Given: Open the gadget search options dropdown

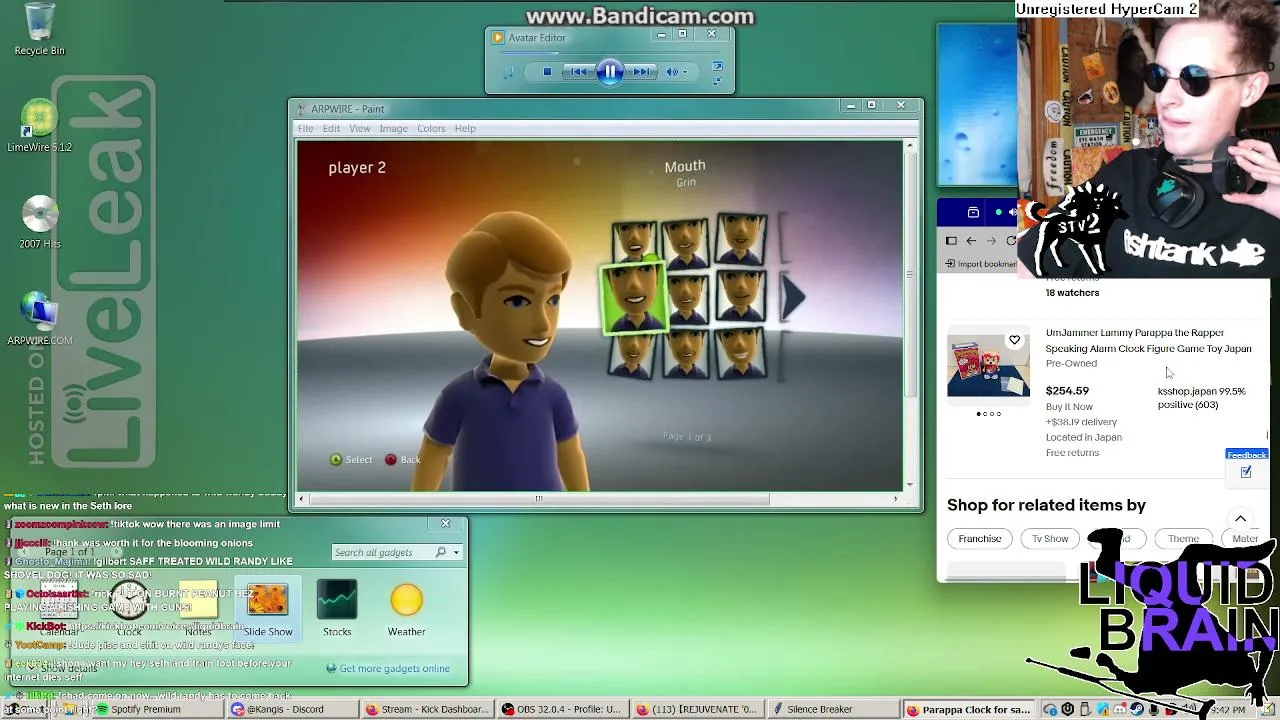Looking at the screenshot, I should pos(455,552).
